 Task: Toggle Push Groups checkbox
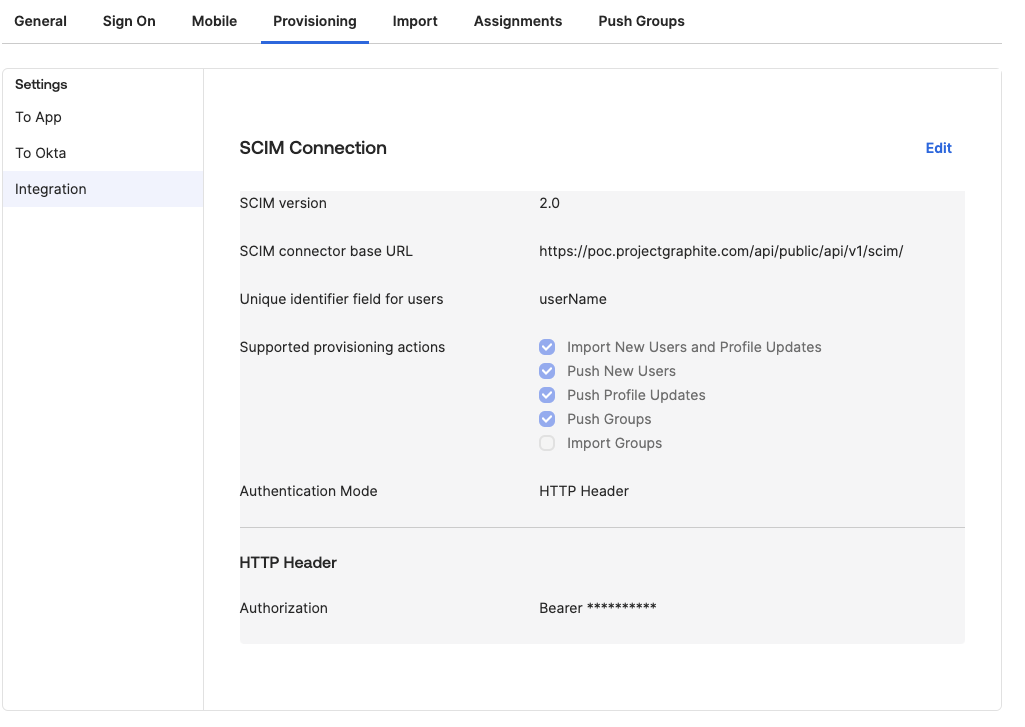point(547,419)
